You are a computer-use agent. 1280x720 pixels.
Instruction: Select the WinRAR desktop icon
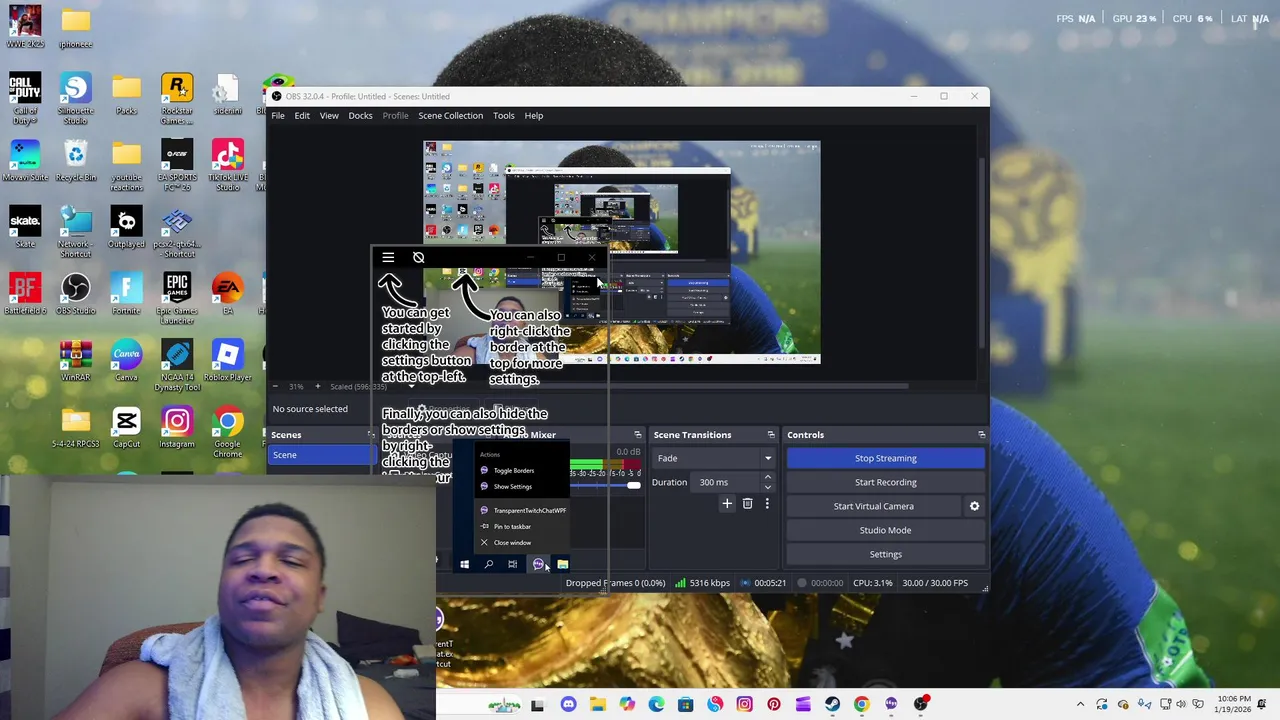coord(76,361)
